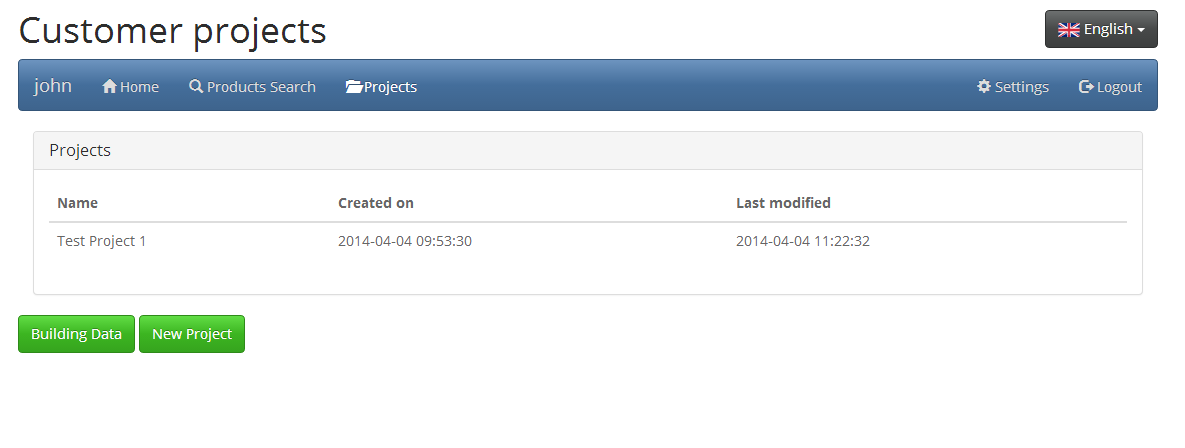The height and width of the screenshot is (448, 1185).
Task: Click the Logout text link
Action: 1119,87
